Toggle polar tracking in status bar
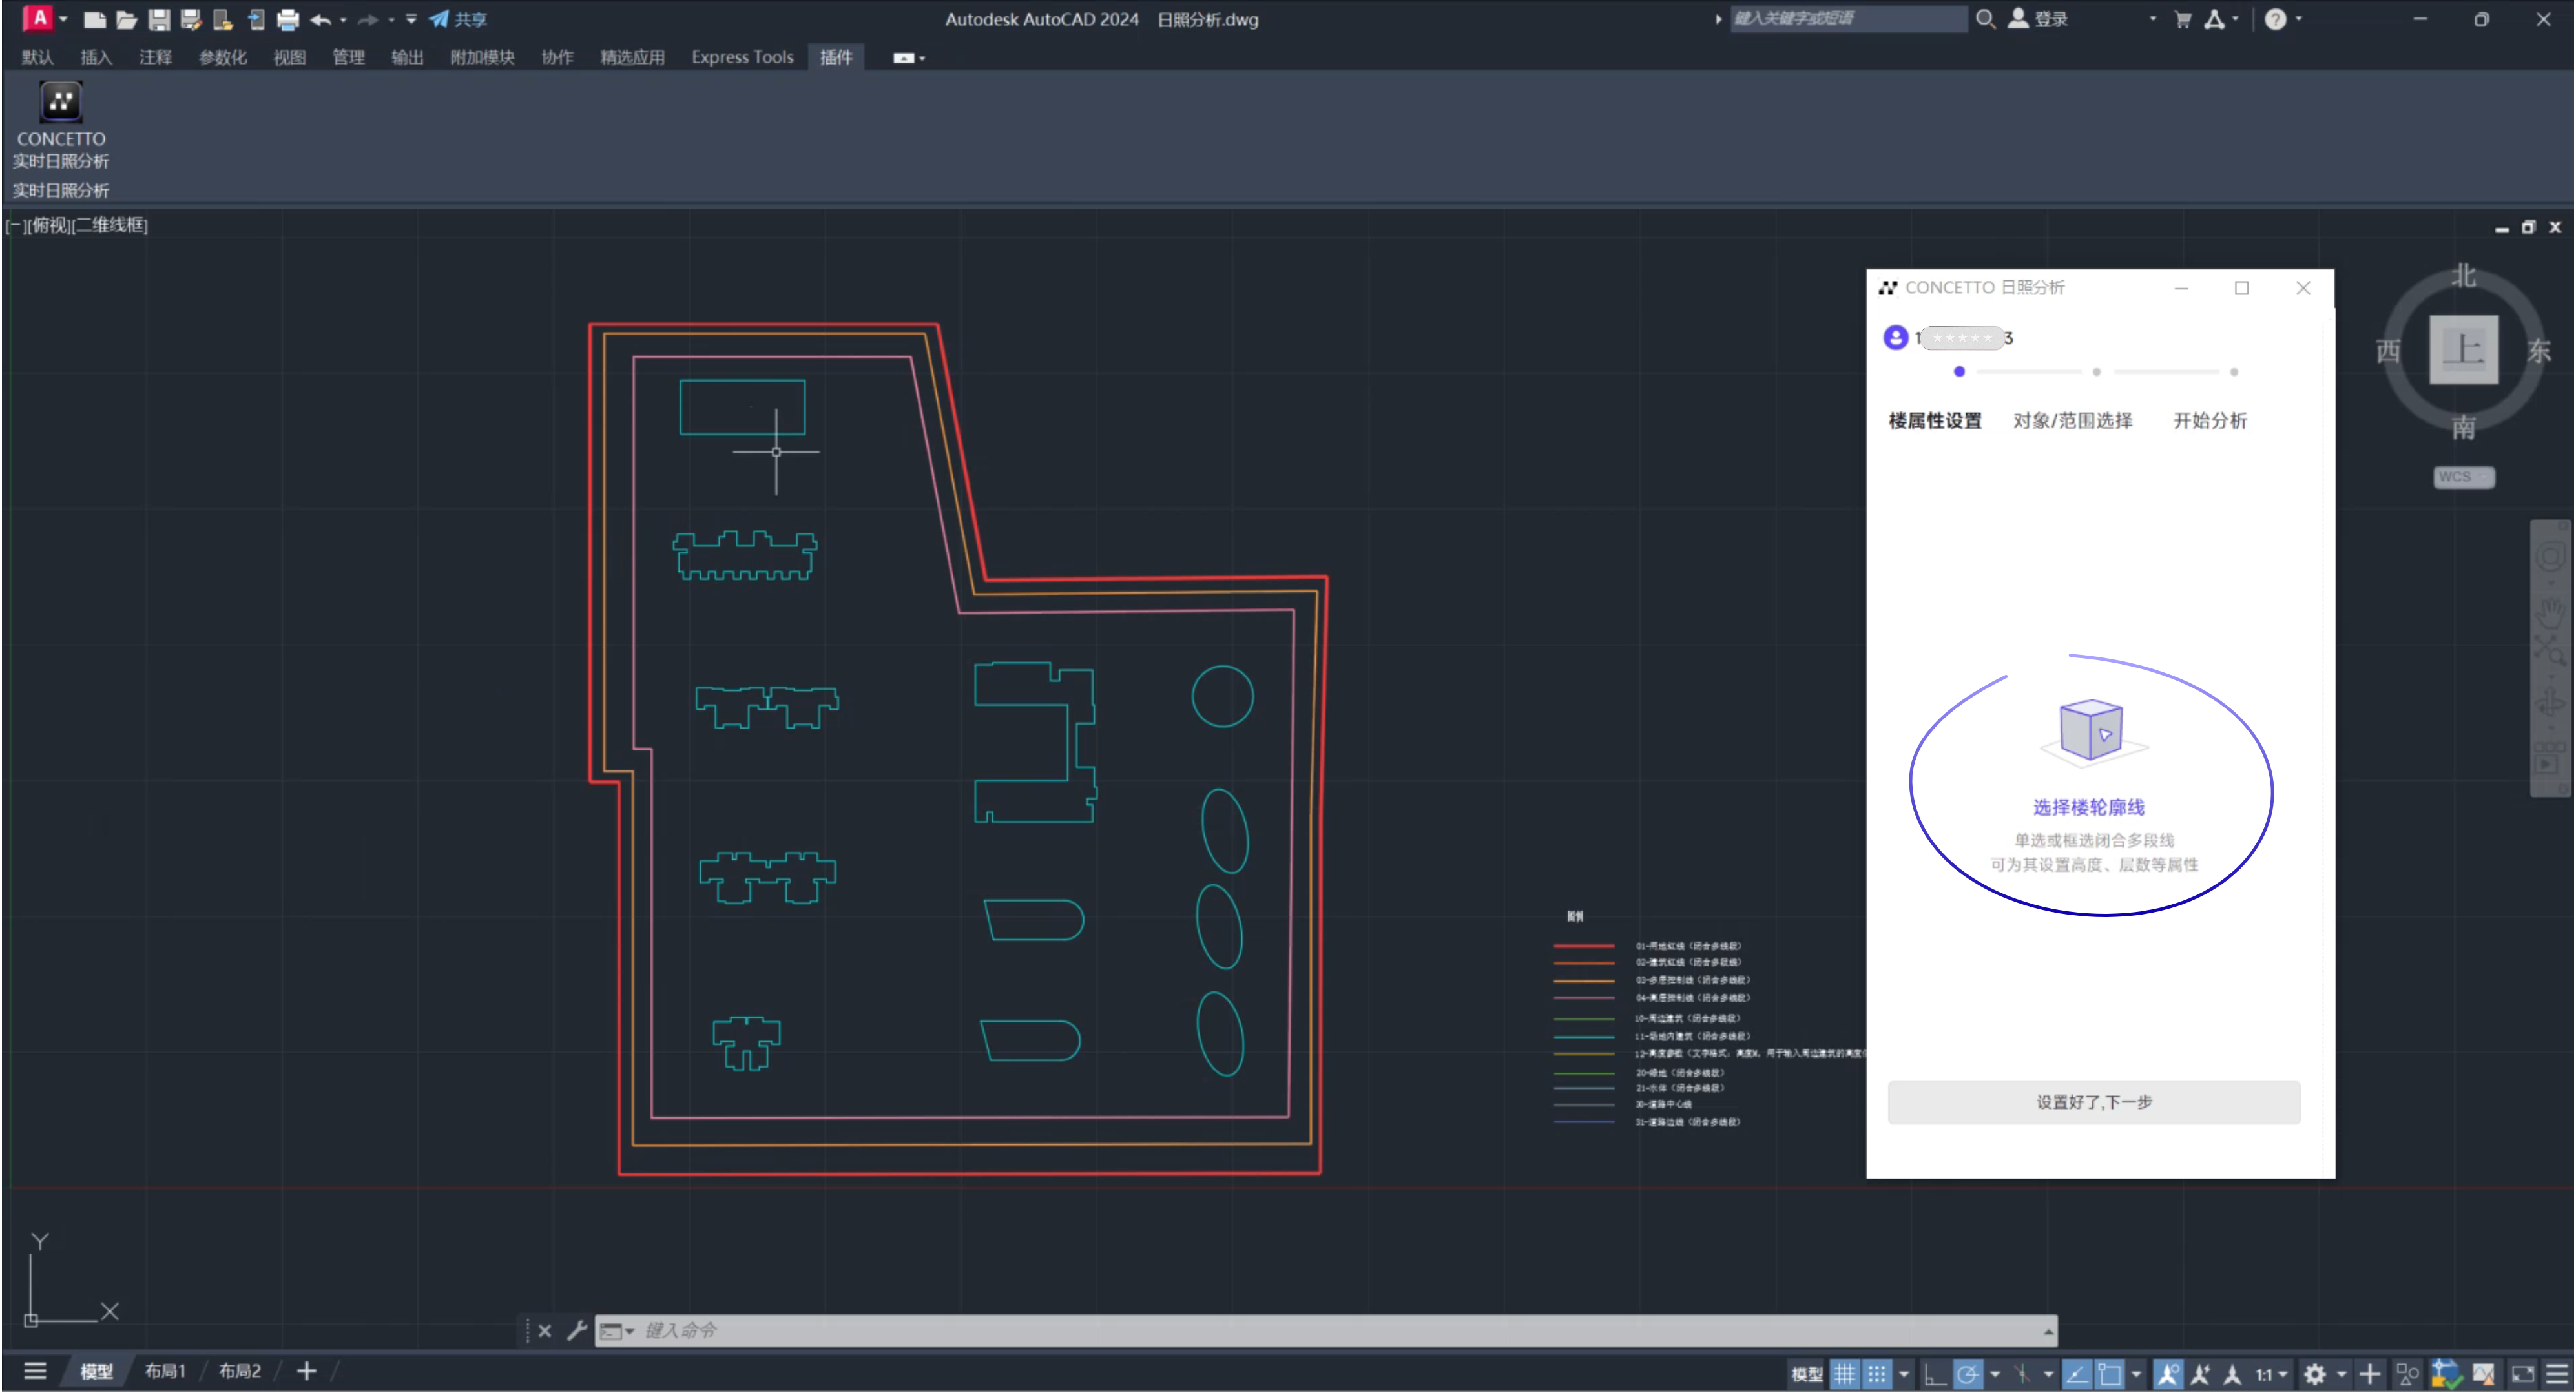Screen dimensions: 2576x1395 click(1967, 1374)
